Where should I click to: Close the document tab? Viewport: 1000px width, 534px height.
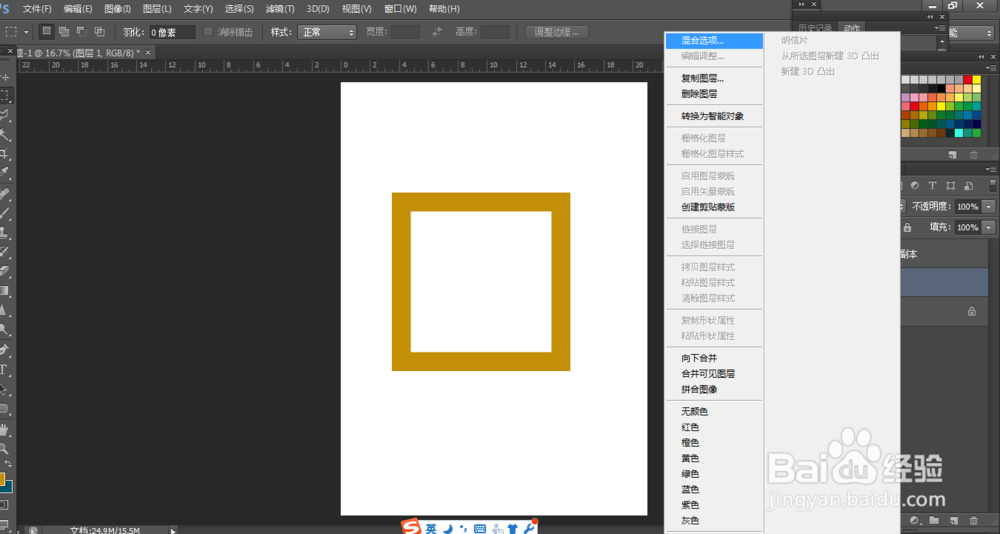(x=148, y=52)
